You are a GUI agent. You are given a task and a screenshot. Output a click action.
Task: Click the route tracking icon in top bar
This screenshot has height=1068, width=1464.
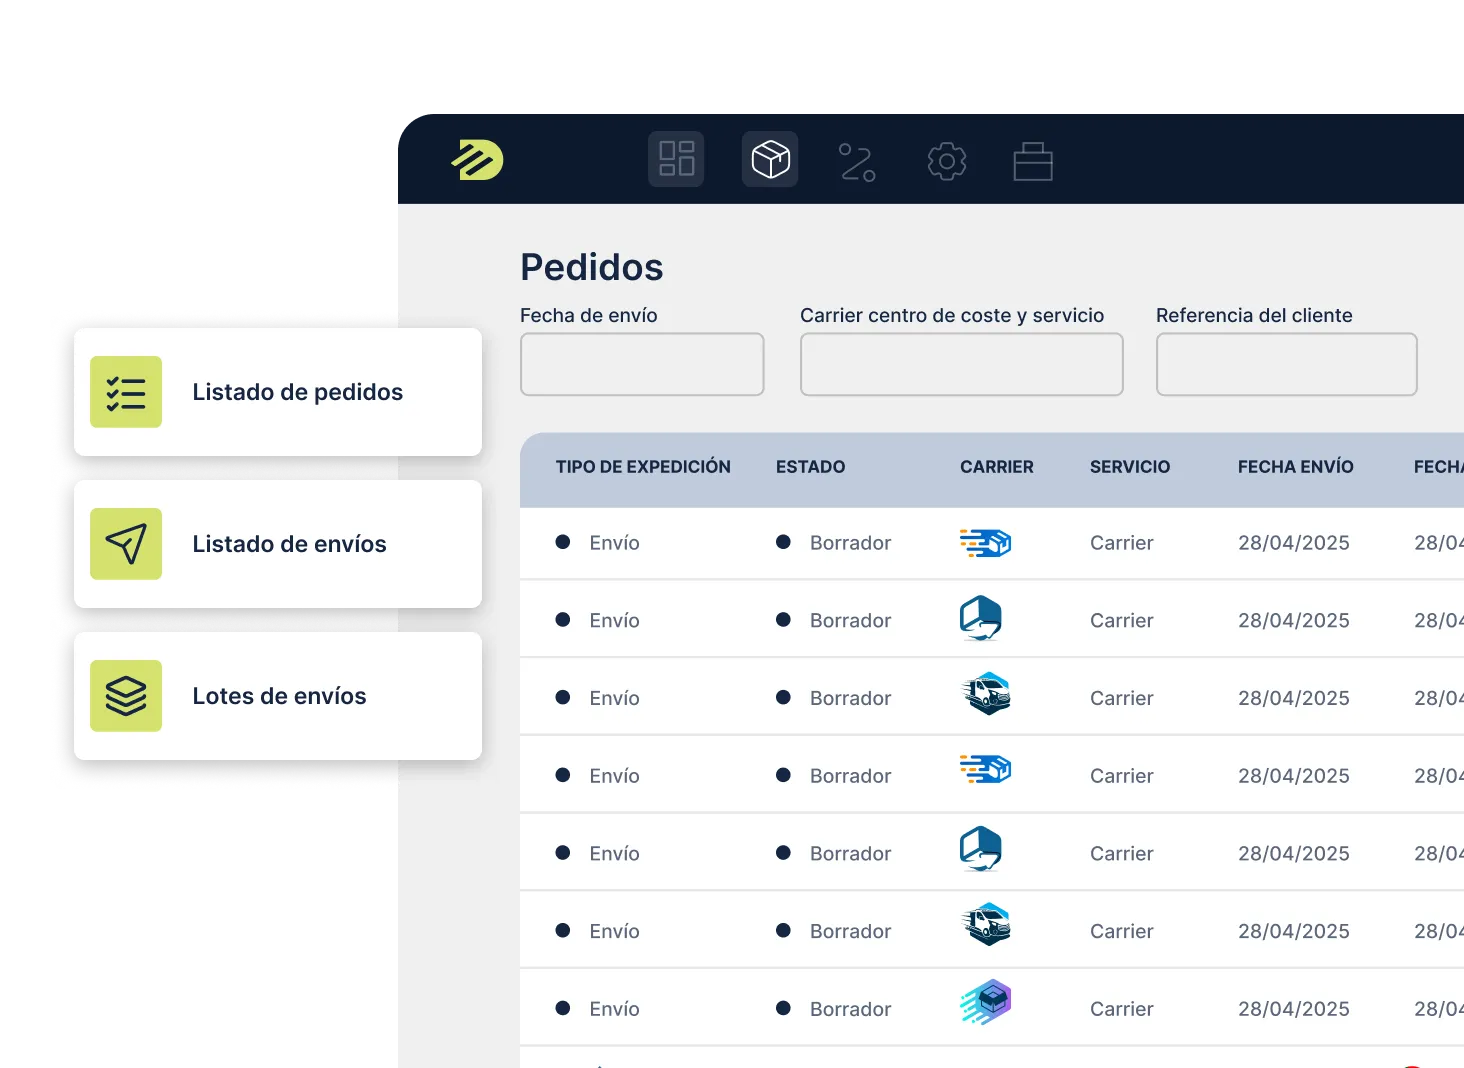(x=858, y=161)
